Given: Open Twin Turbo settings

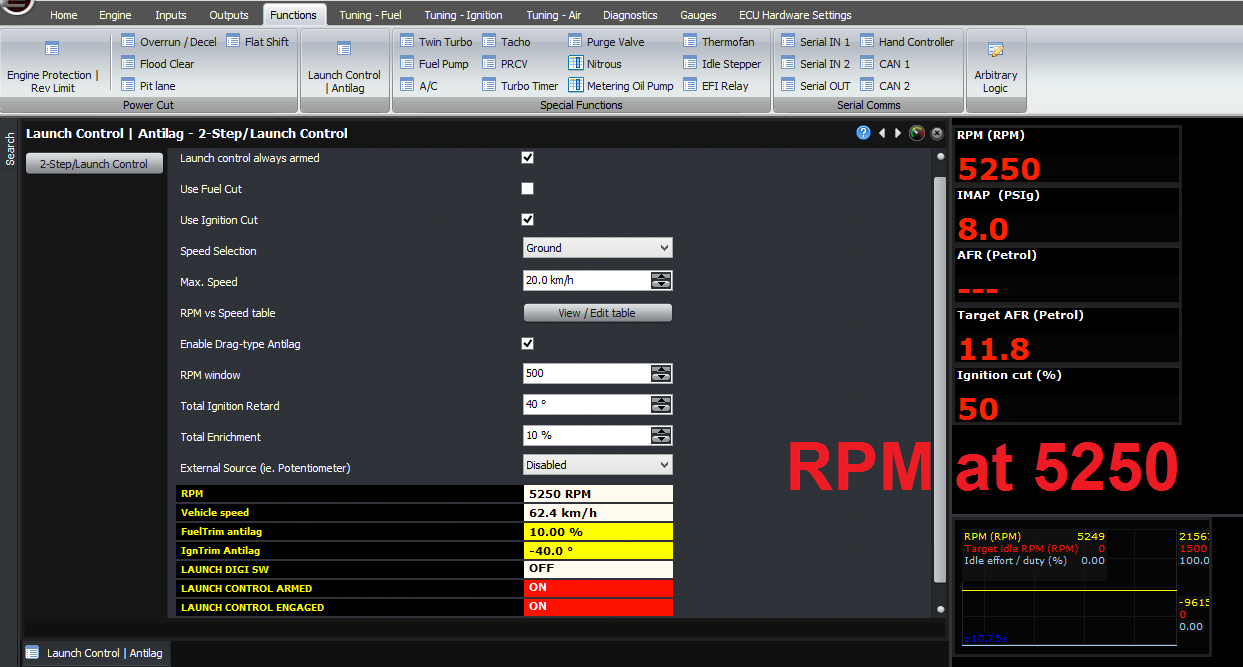Looking at the screenshot, I should coord(436,42).
